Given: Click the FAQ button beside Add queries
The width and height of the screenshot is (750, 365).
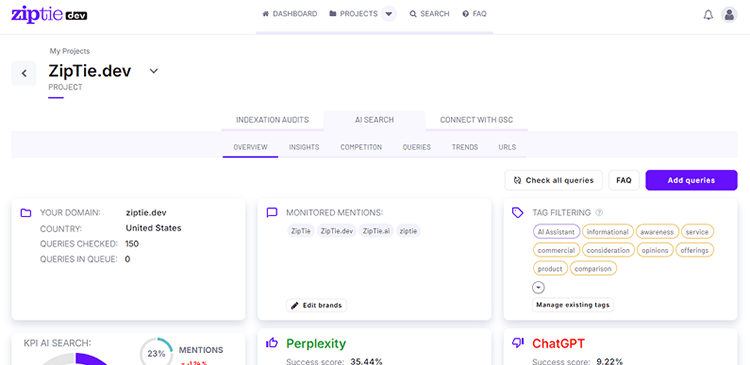Looking at the screenshot, I should 624,180.
